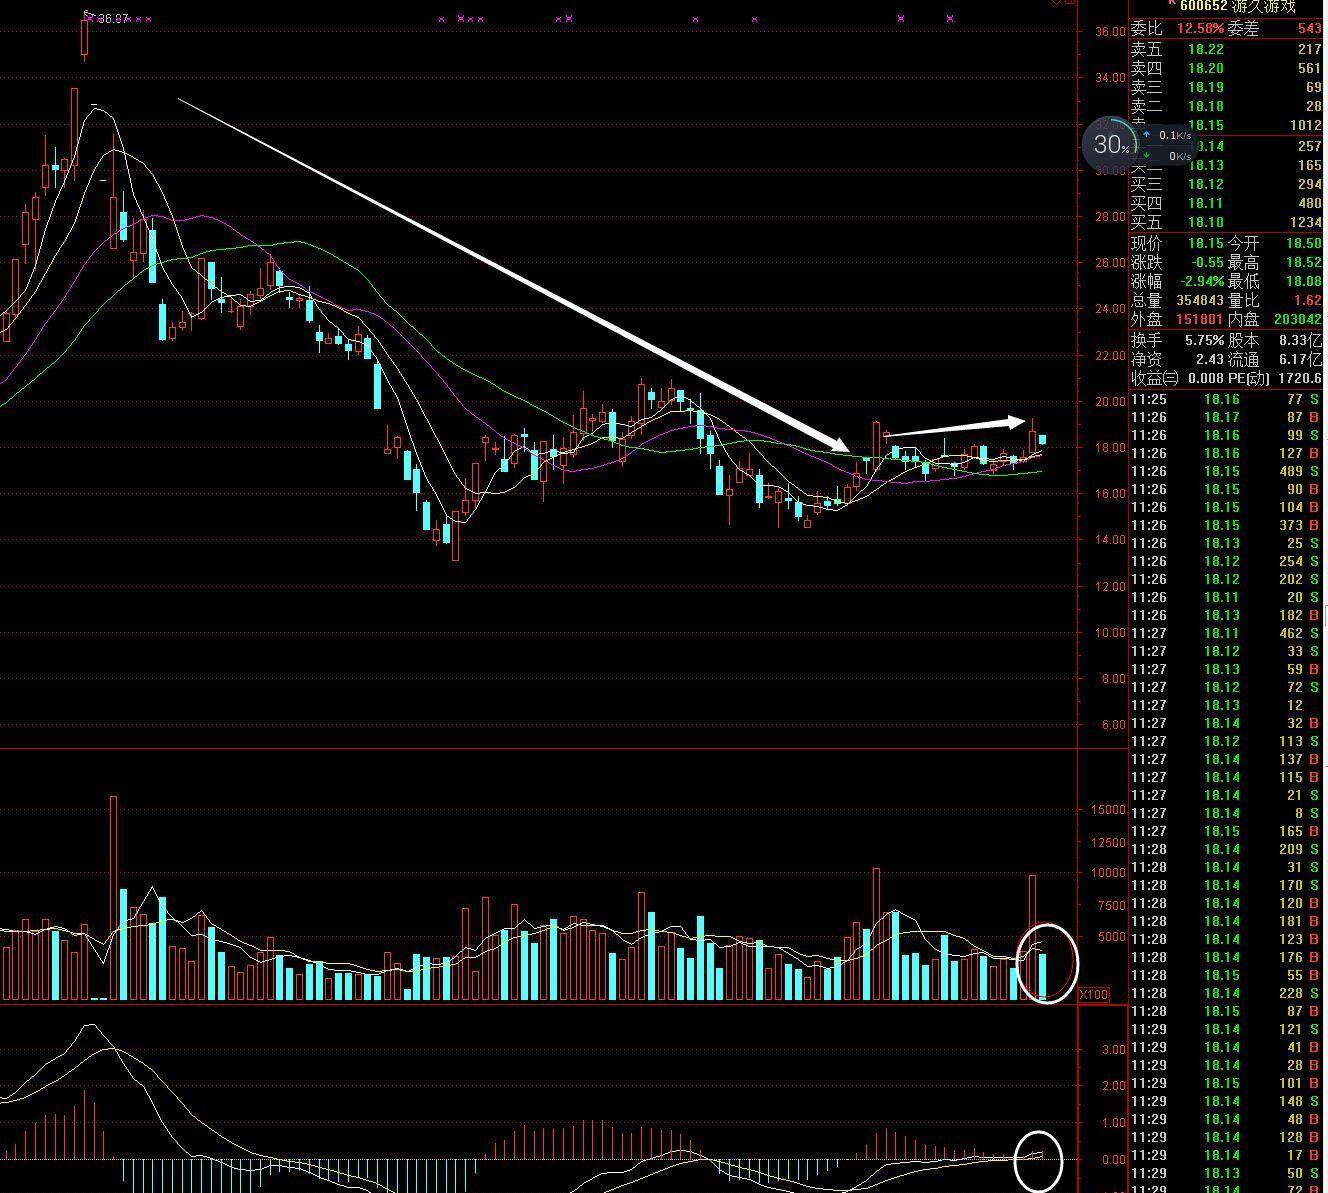Click the 流通 6.17亿 field
Viewport: 1328px width, 1193px height.
point(1275,359)
